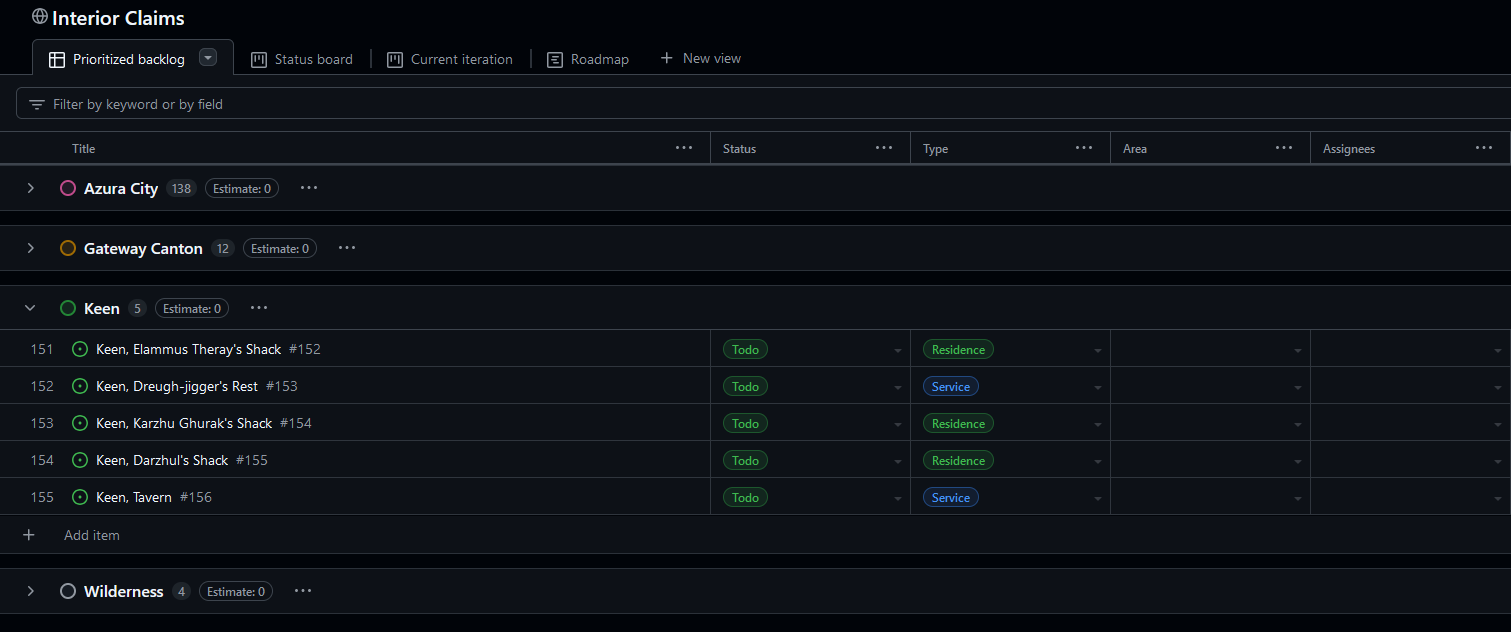Click the Gateway Canton Estimate: 0 badge
Image resolution: width=1511 pixels, height=632 pixels.
tap(279, 248)
